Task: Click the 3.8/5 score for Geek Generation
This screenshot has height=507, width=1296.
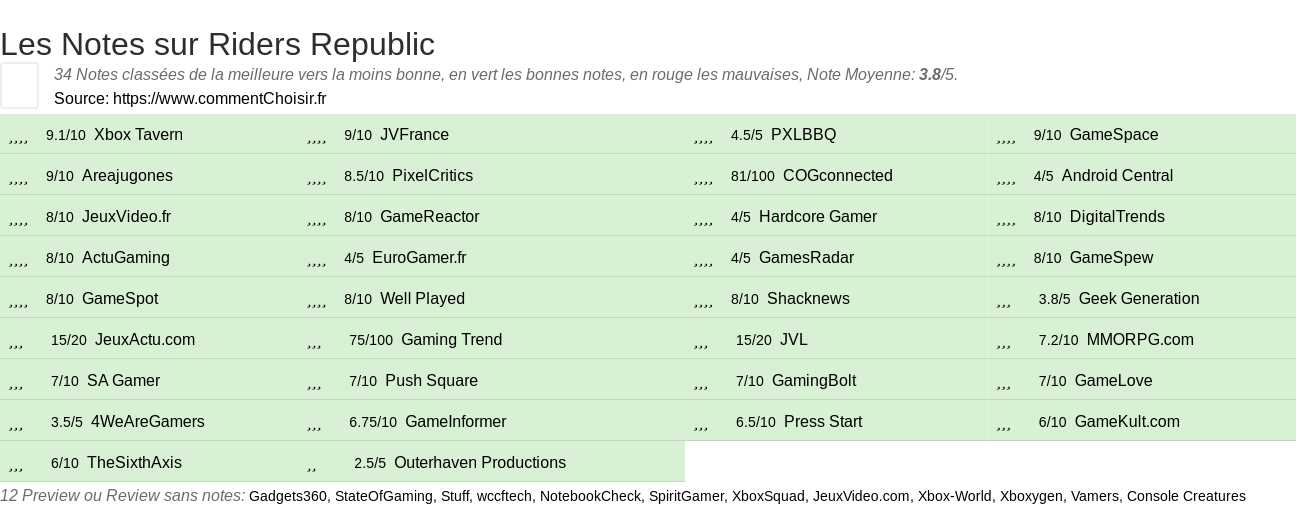Action: (1054, 299)
